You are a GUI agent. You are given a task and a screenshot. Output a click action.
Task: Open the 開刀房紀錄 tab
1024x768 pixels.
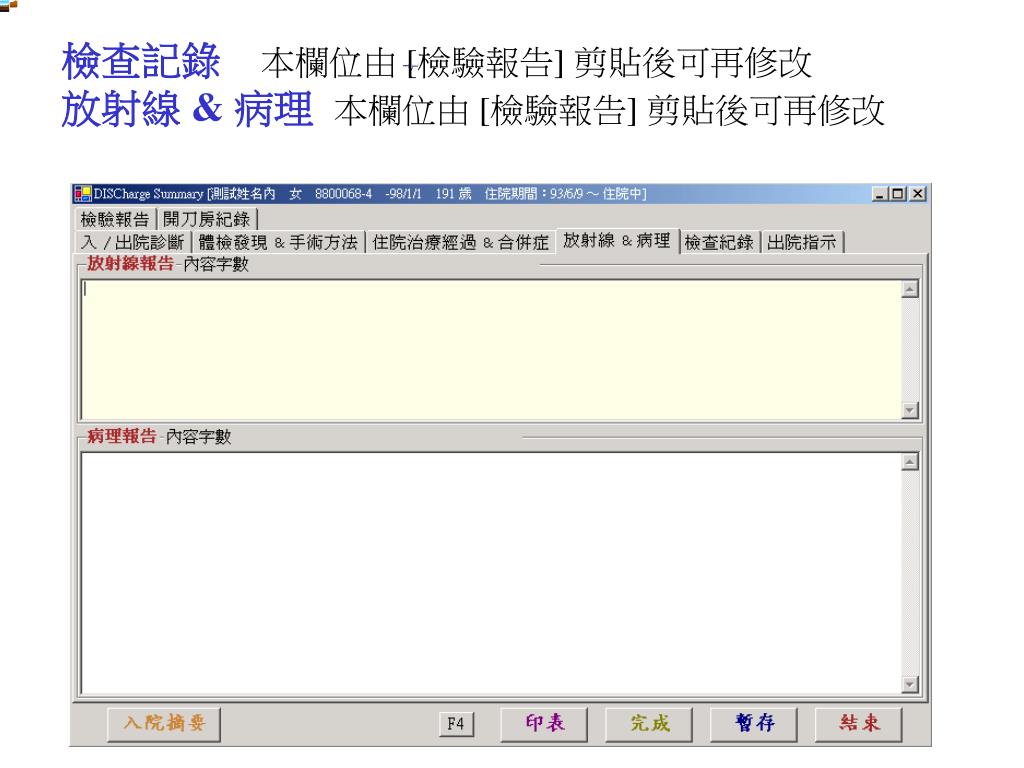[206, 219]
